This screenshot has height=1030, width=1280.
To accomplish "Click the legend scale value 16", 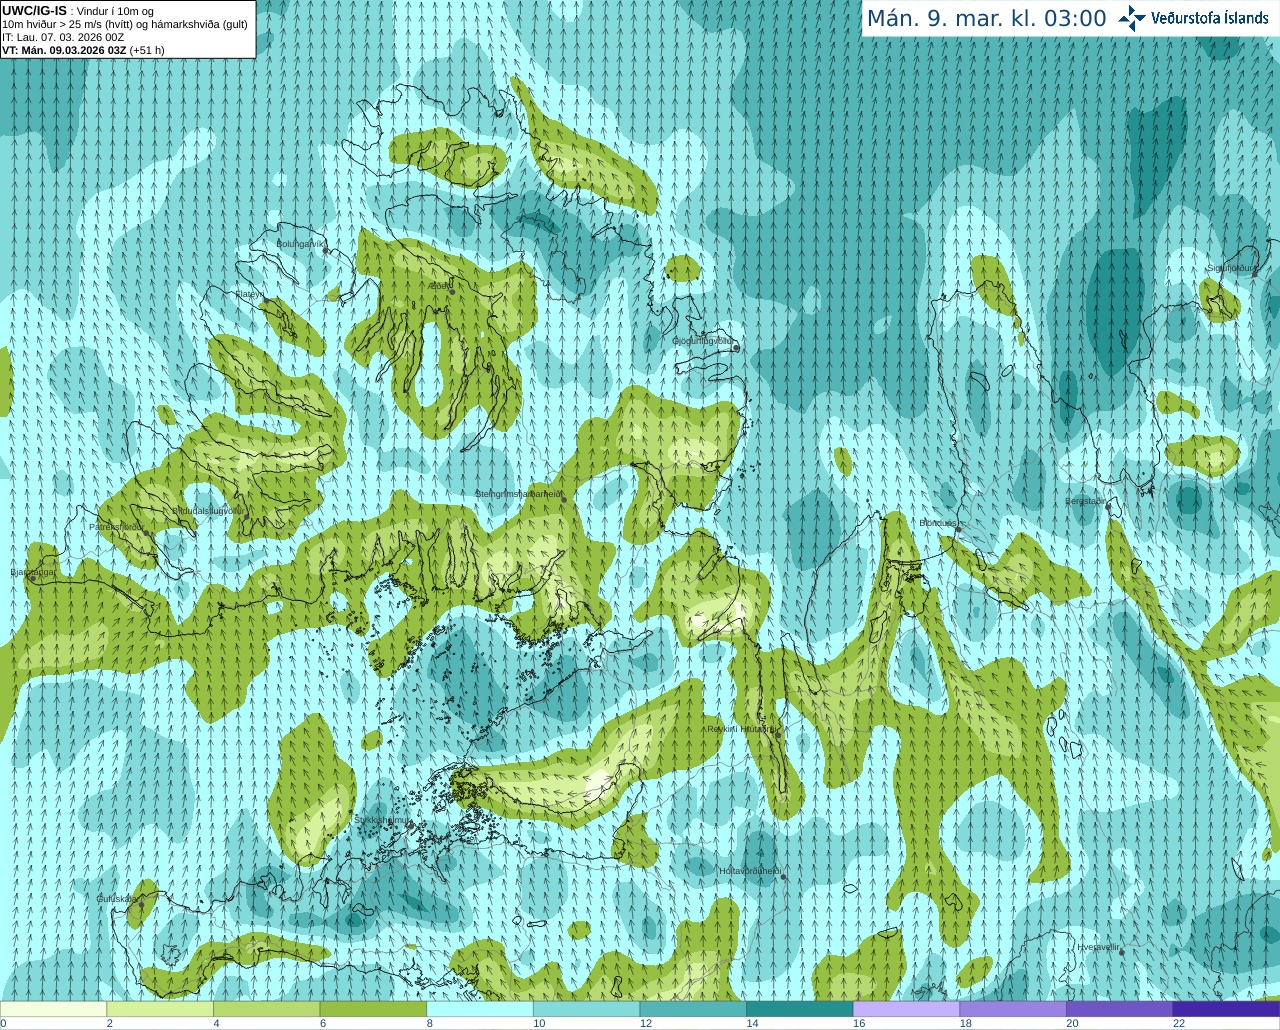I will click(859, 1023).
